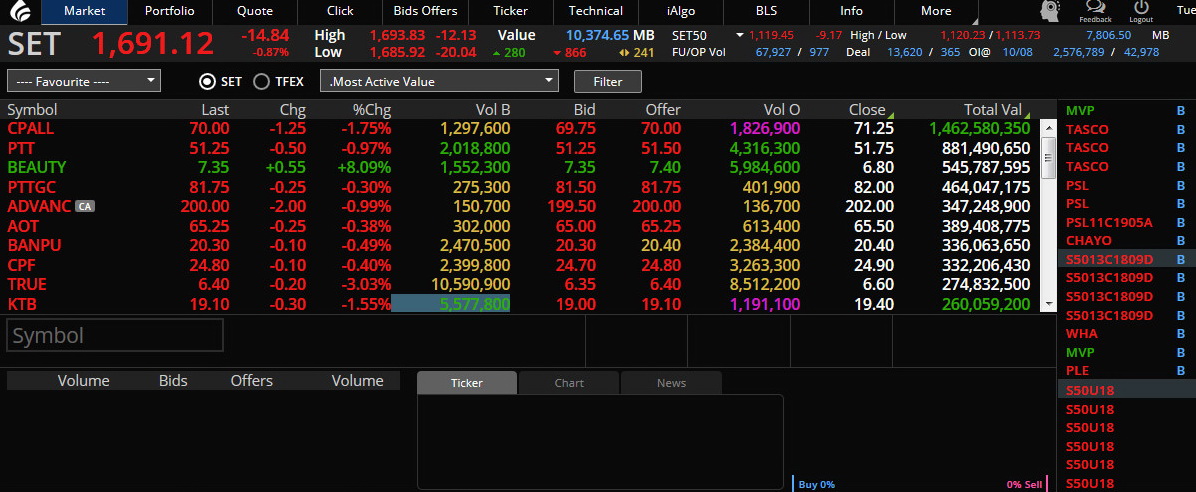The image size is (1196, 492).
Task: Switch to Bids Offers menu tab
Action: tap(425, 11)
